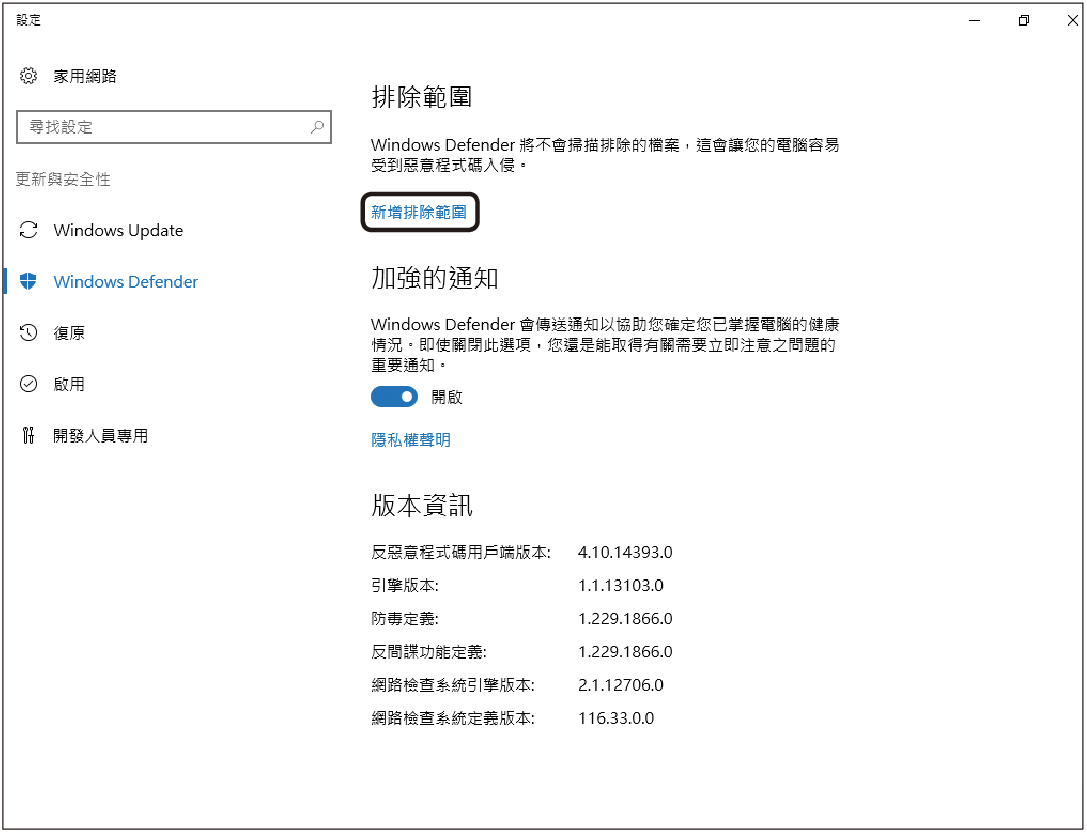Open 開發人員專用 developer settings
This screenshot has height=834, width=1087.
101,435
